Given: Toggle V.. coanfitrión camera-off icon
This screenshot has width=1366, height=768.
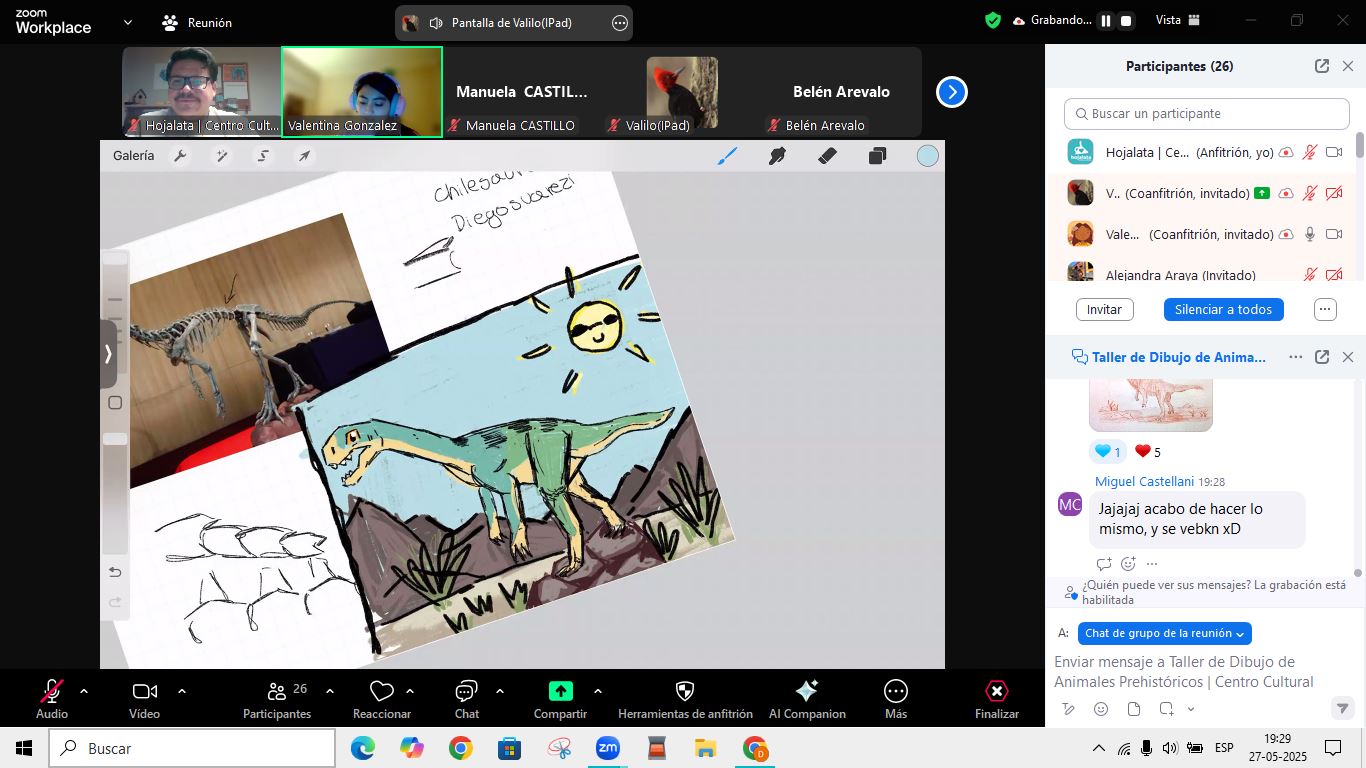Looking at the screenshot, I should coord(1333,194).
